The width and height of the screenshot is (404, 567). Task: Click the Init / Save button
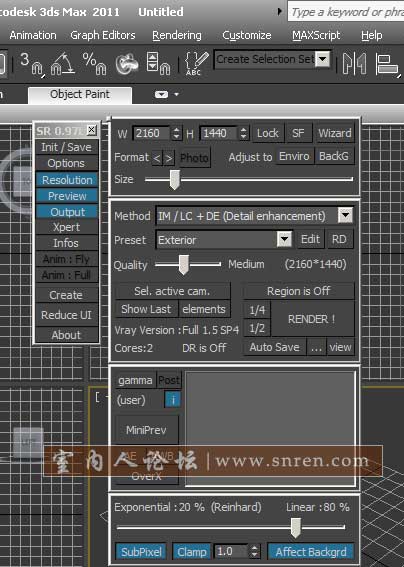pos(66,147)
